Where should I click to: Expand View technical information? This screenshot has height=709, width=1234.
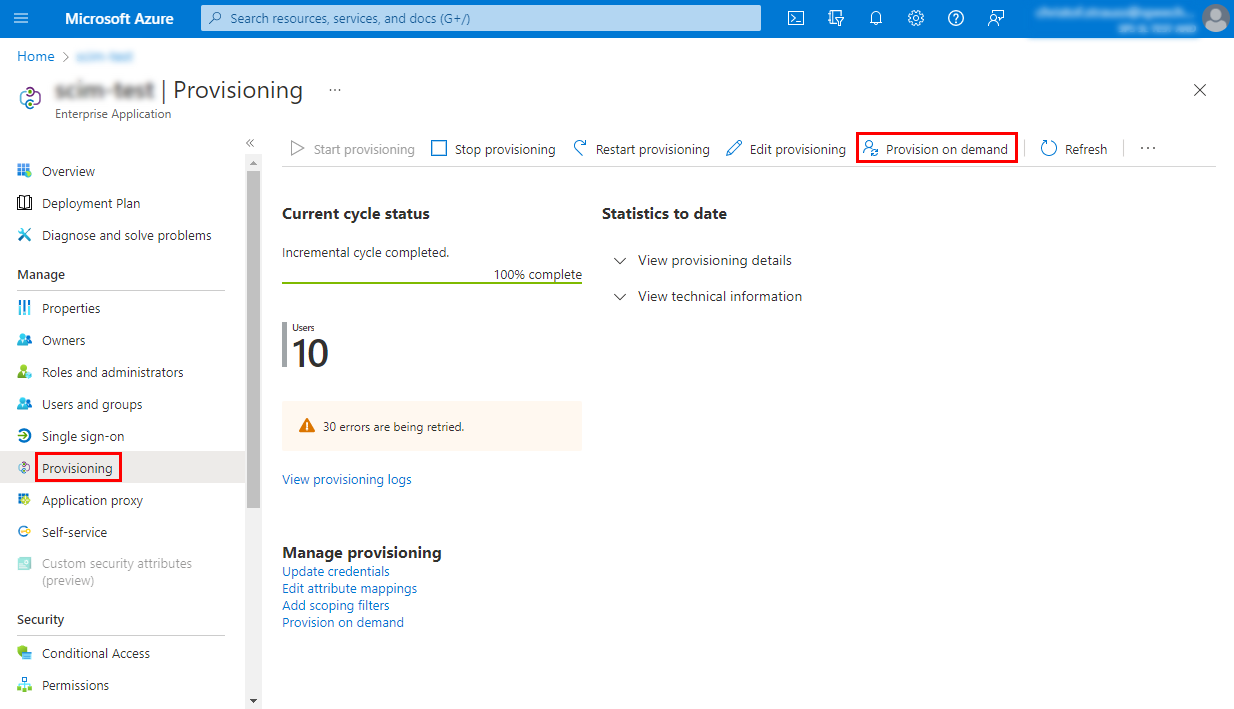click(708, 296)
